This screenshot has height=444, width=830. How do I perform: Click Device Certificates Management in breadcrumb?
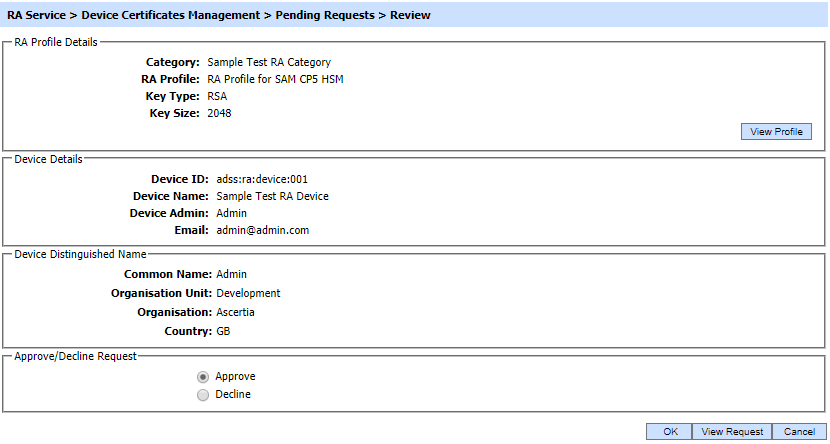159,15
